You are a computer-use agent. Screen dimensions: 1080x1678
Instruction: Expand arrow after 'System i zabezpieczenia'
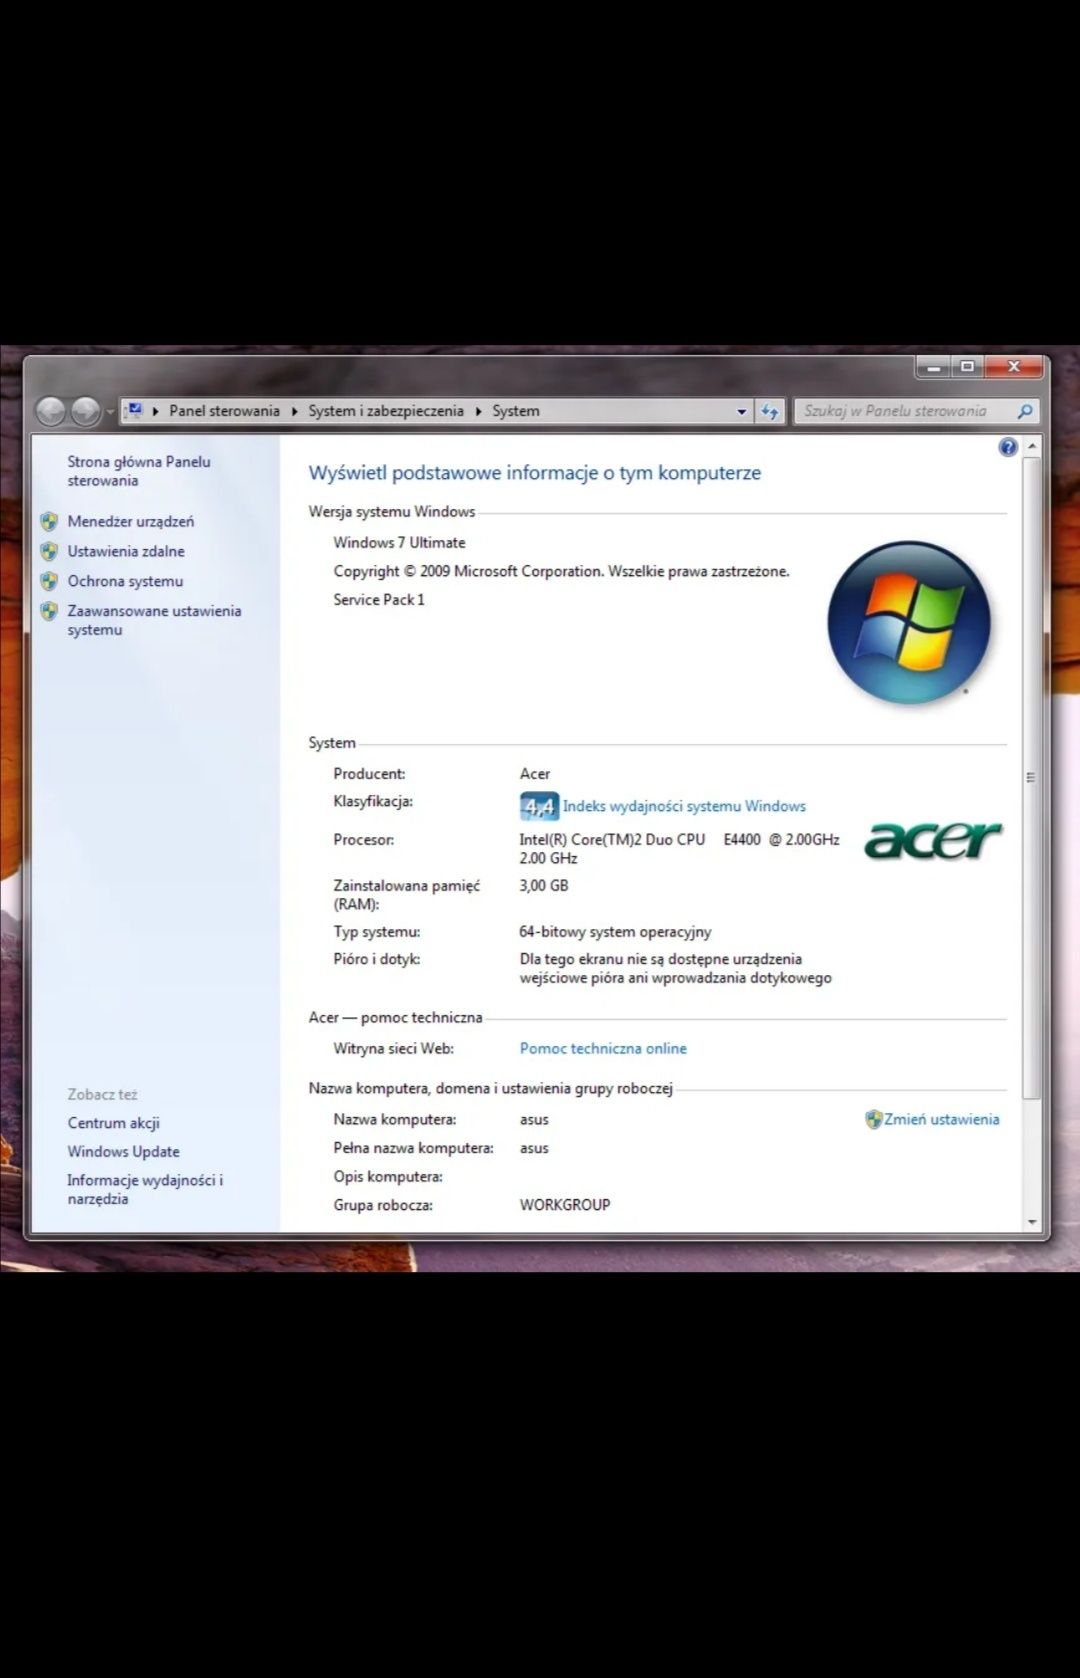coord(478,411)
